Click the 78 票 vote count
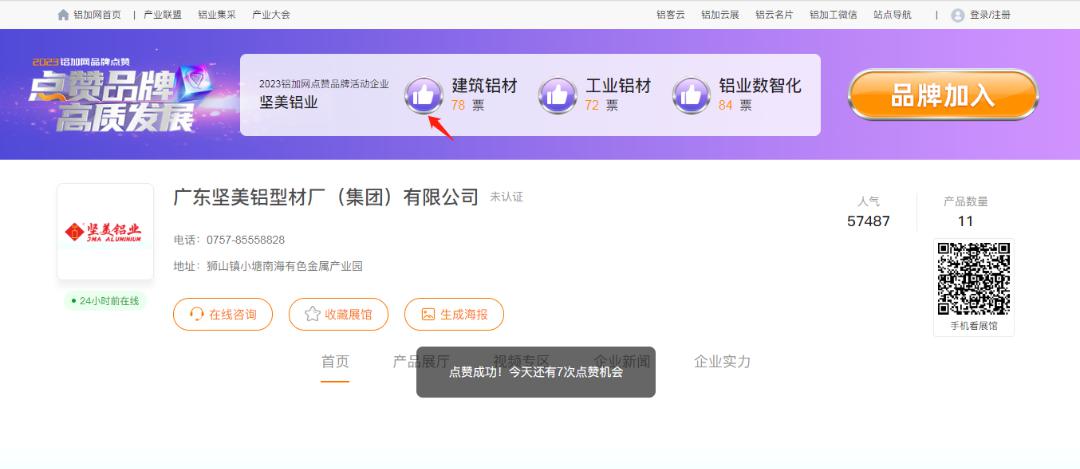1080x469 pixels. coord(468,105)
